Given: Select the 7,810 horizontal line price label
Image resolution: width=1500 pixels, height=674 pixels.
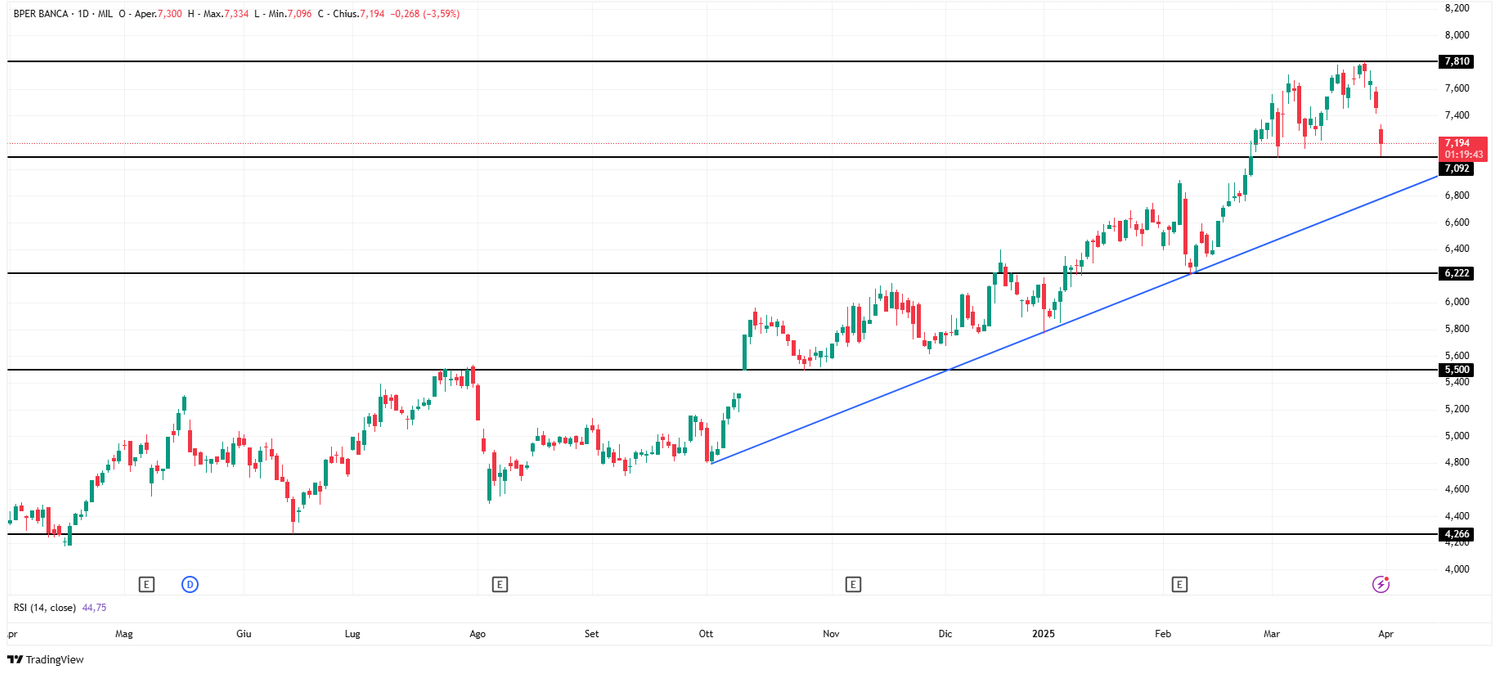Looking at the screenshot, I should pos(1457,62).
